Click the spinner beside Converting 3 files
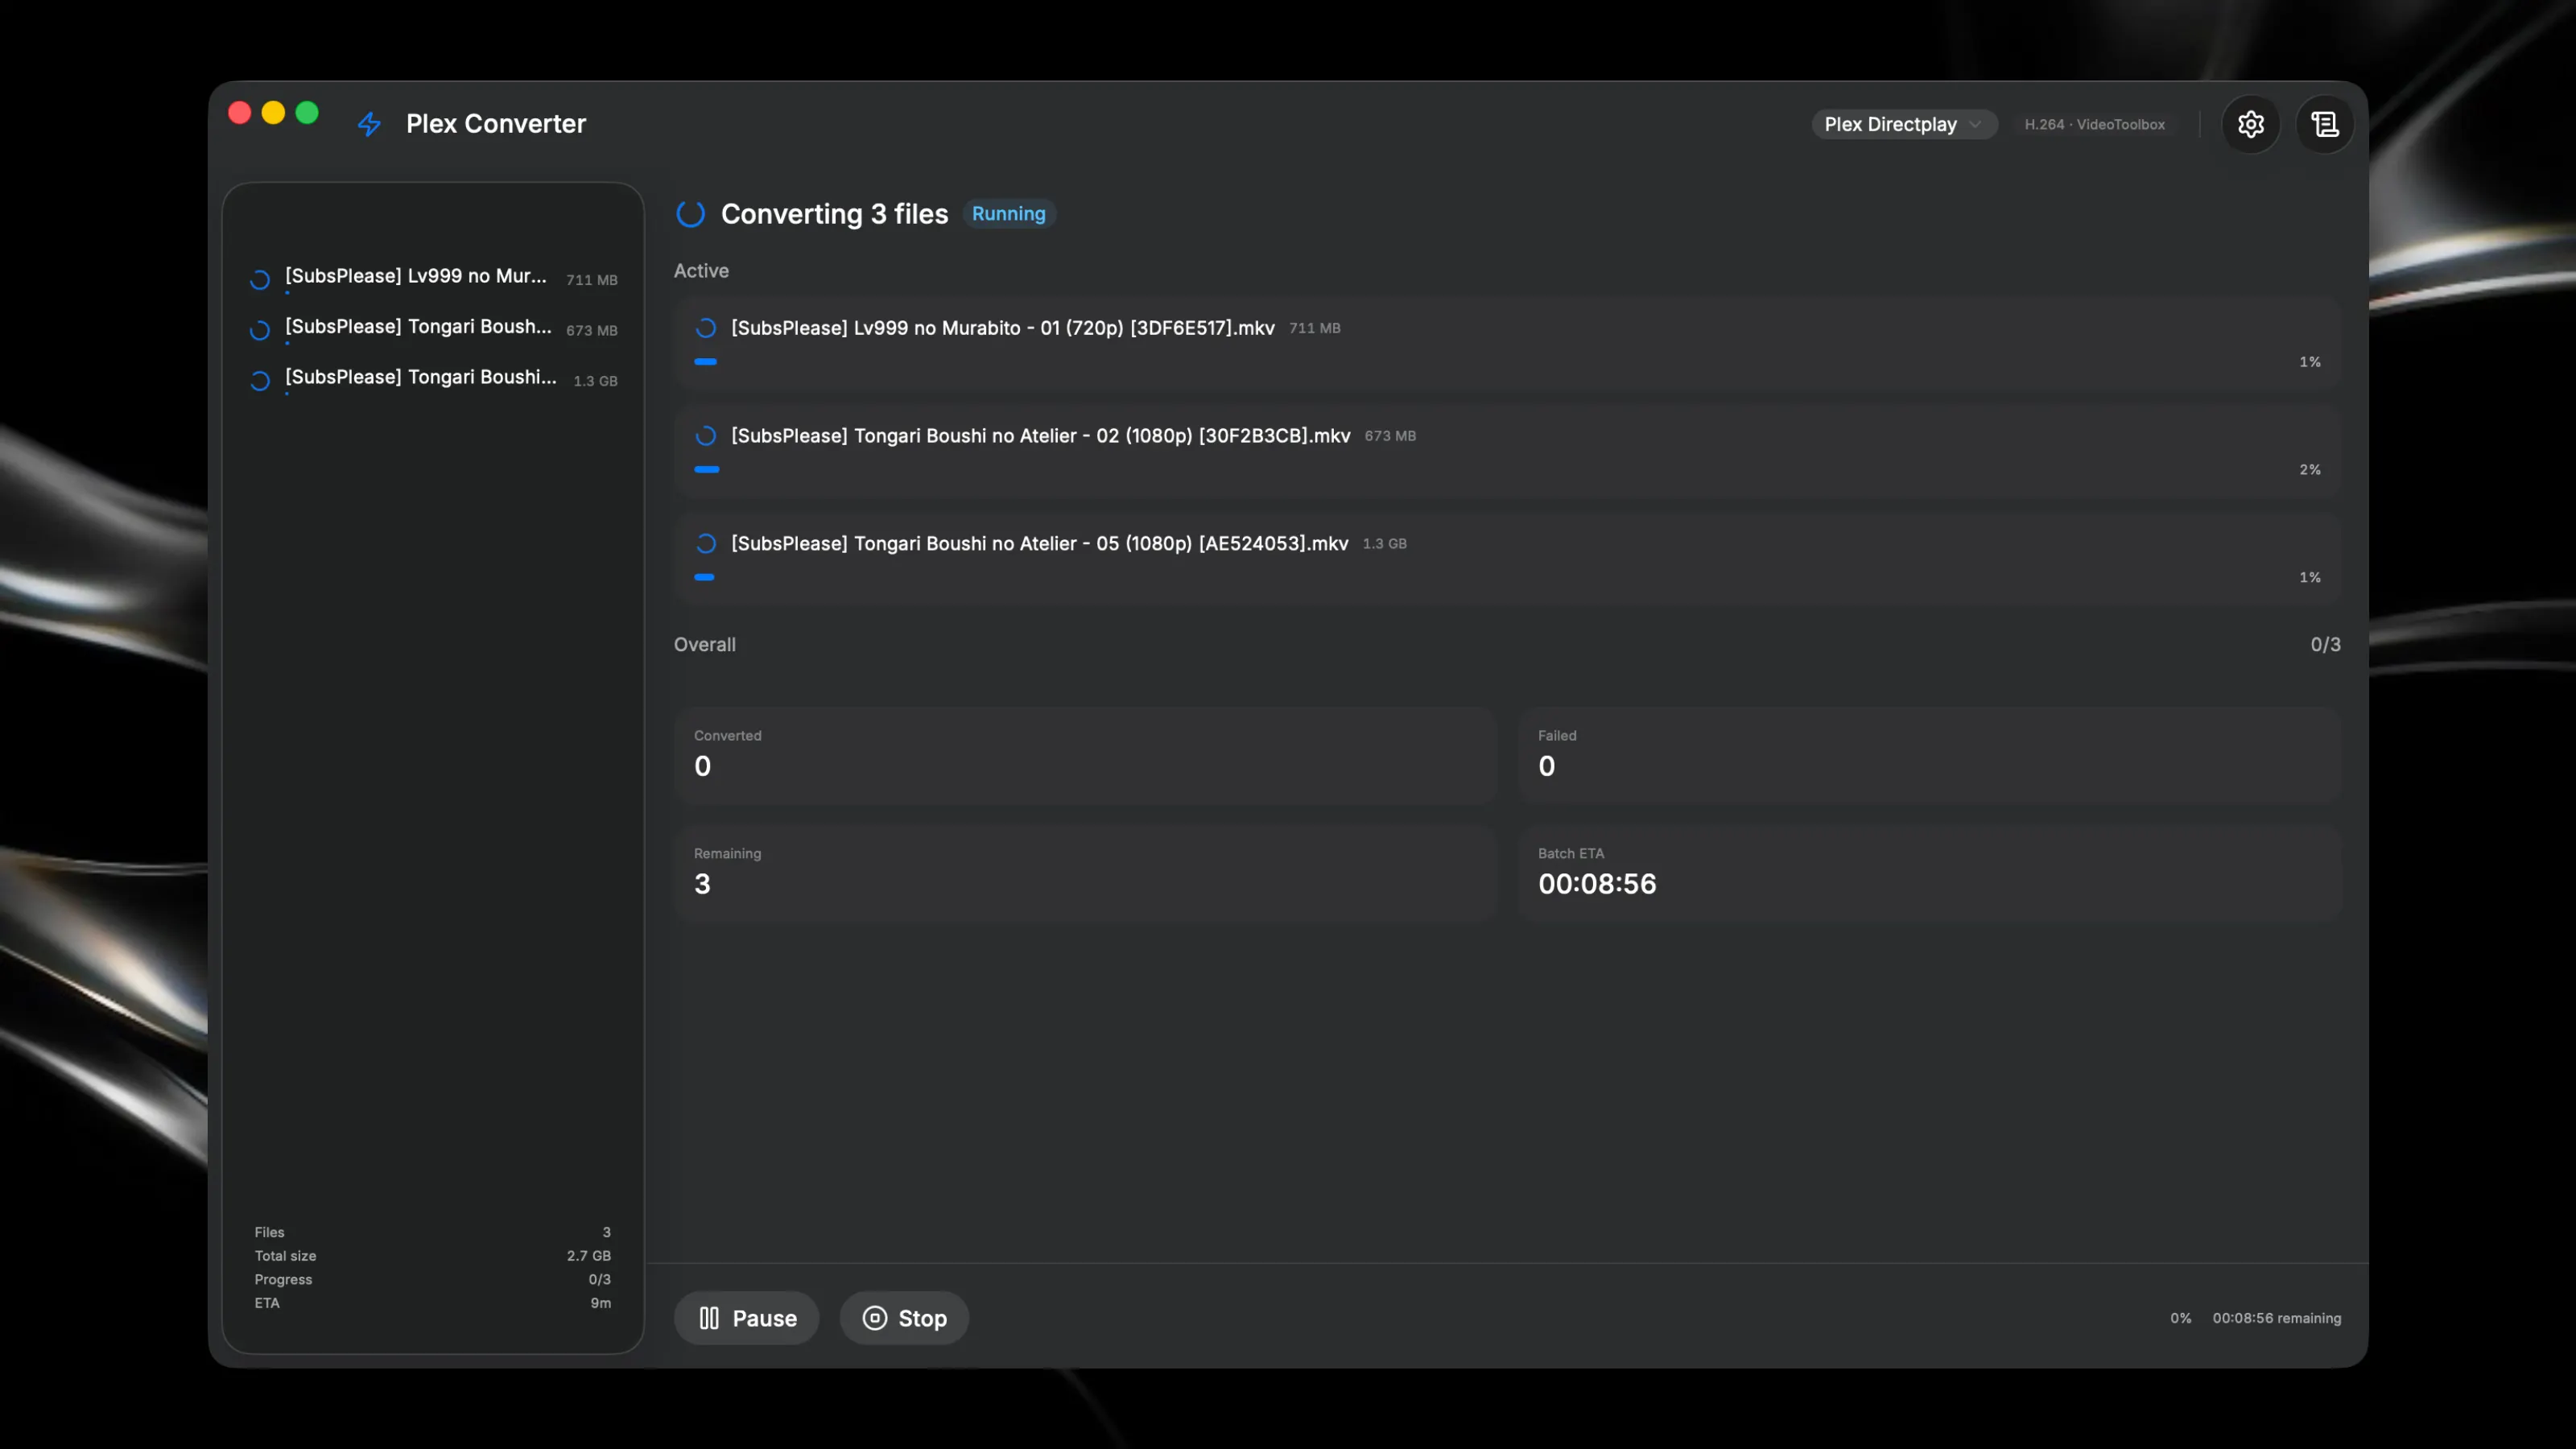 point(691,214)
